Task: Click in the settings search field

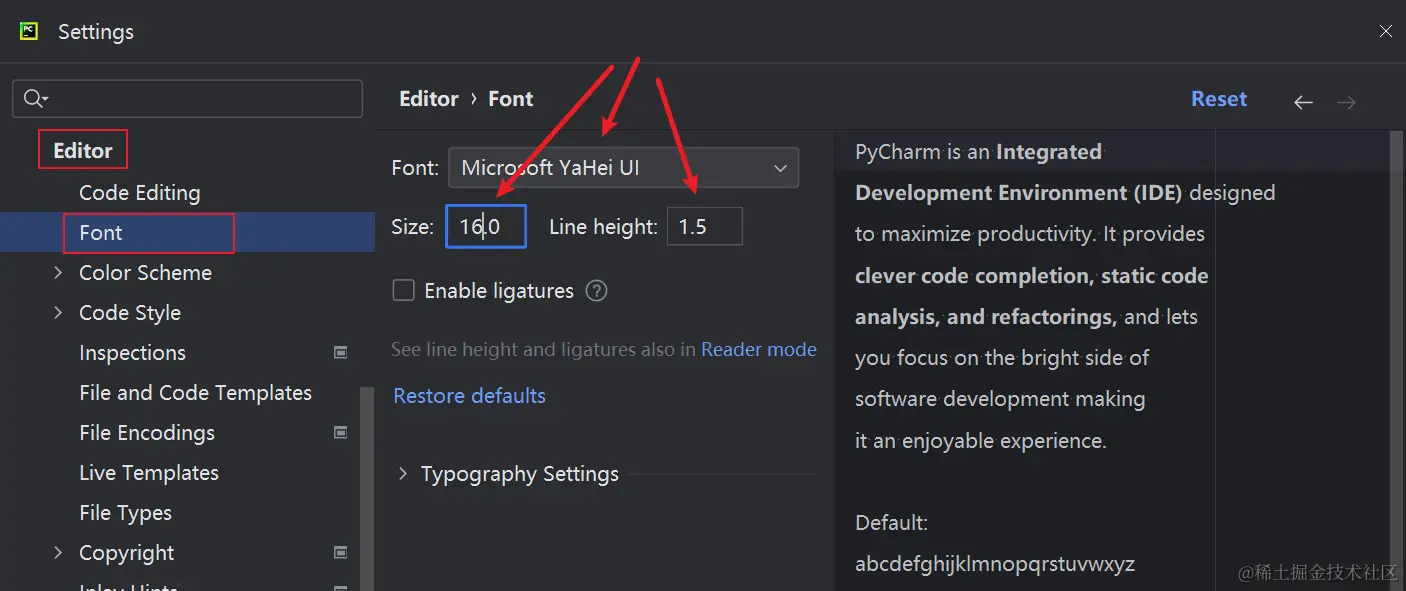Action: tap(187, 99)
